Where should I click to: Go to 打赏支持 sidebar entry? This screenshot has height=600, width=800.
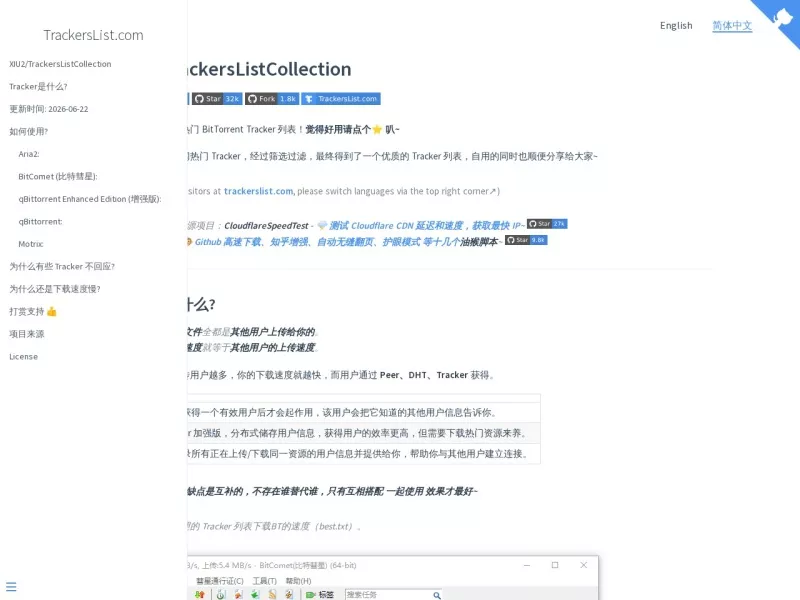33,311
